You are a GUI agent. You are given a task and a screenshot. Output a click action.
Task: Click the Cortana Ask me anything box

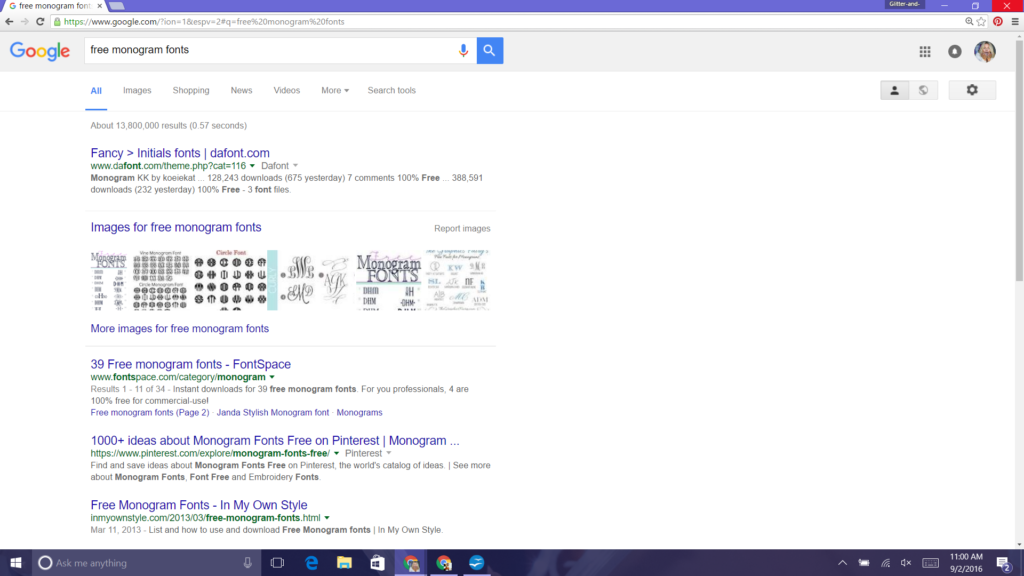(144, 563)
